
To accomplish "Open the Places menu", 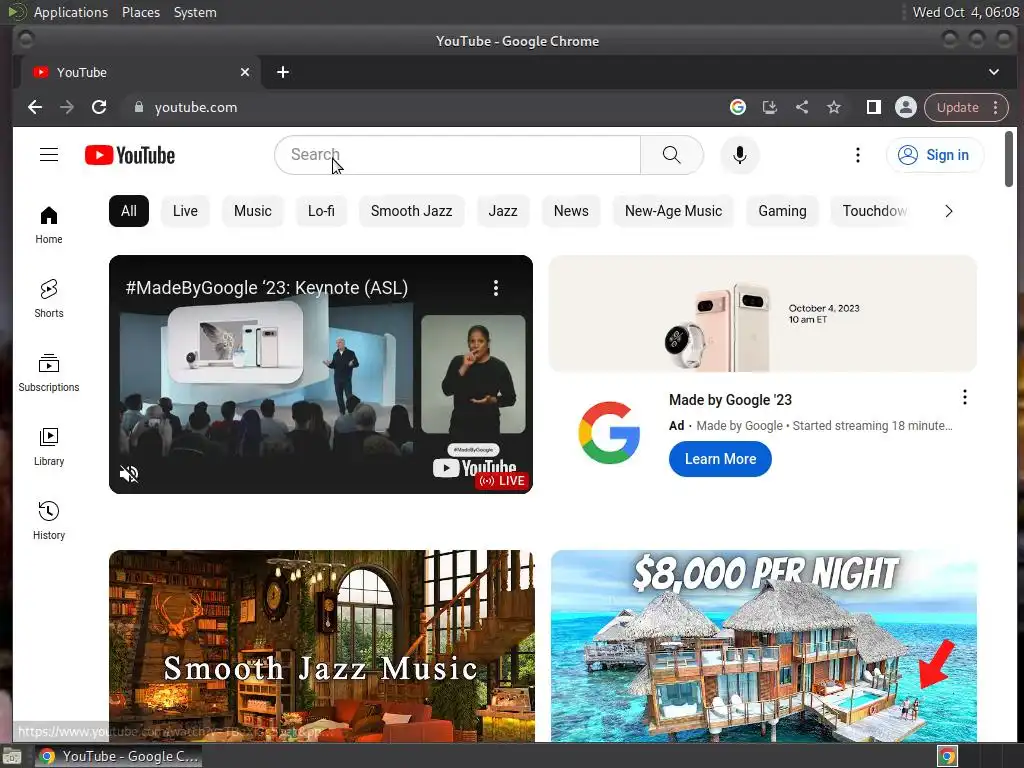I will [141, 12].
